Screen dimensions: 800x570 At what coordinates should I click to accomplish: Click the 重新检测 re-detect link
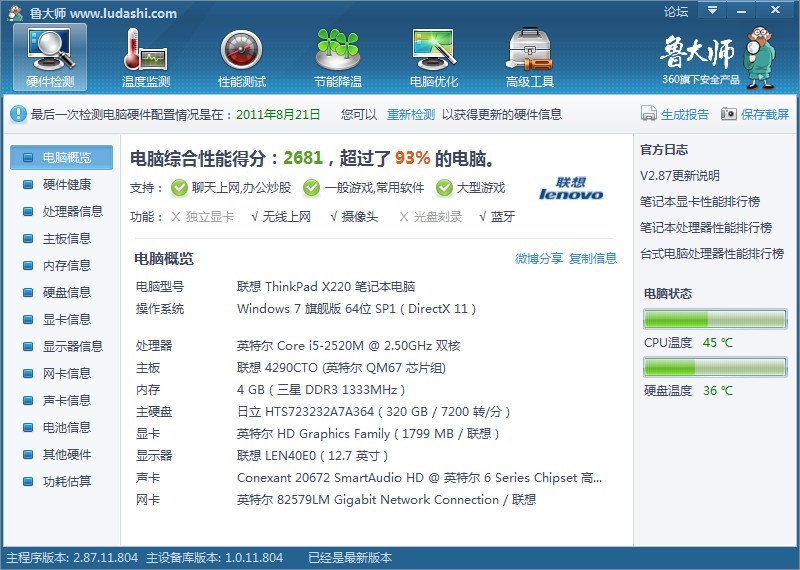[411, 114]
